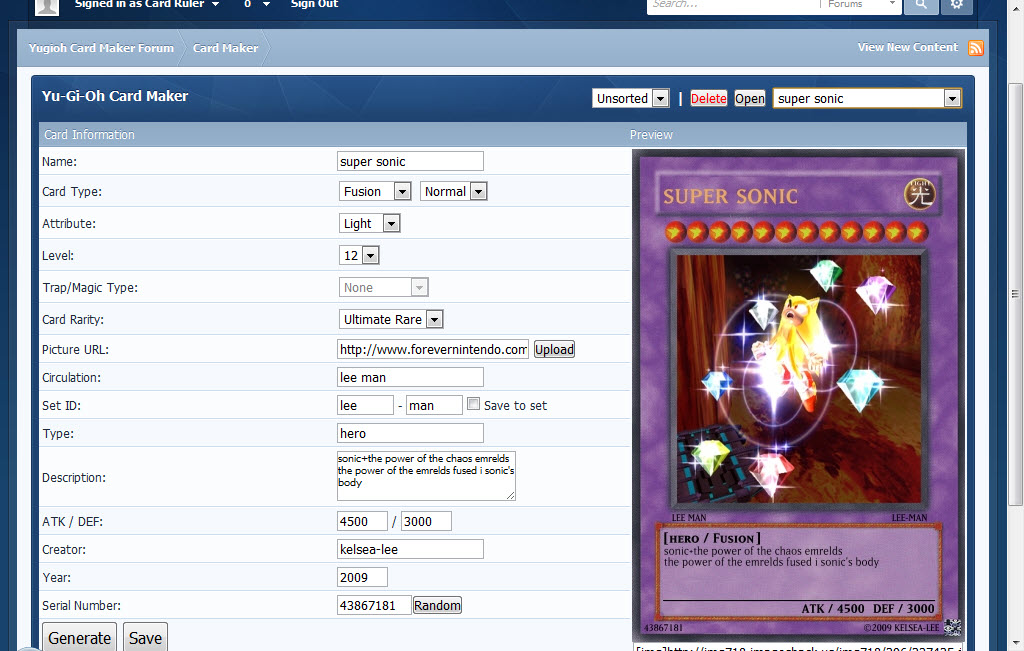Screen dimensions: 1024x651
Task: Open the Trap/Magic Type None dropdown
Action: point(383,287)
